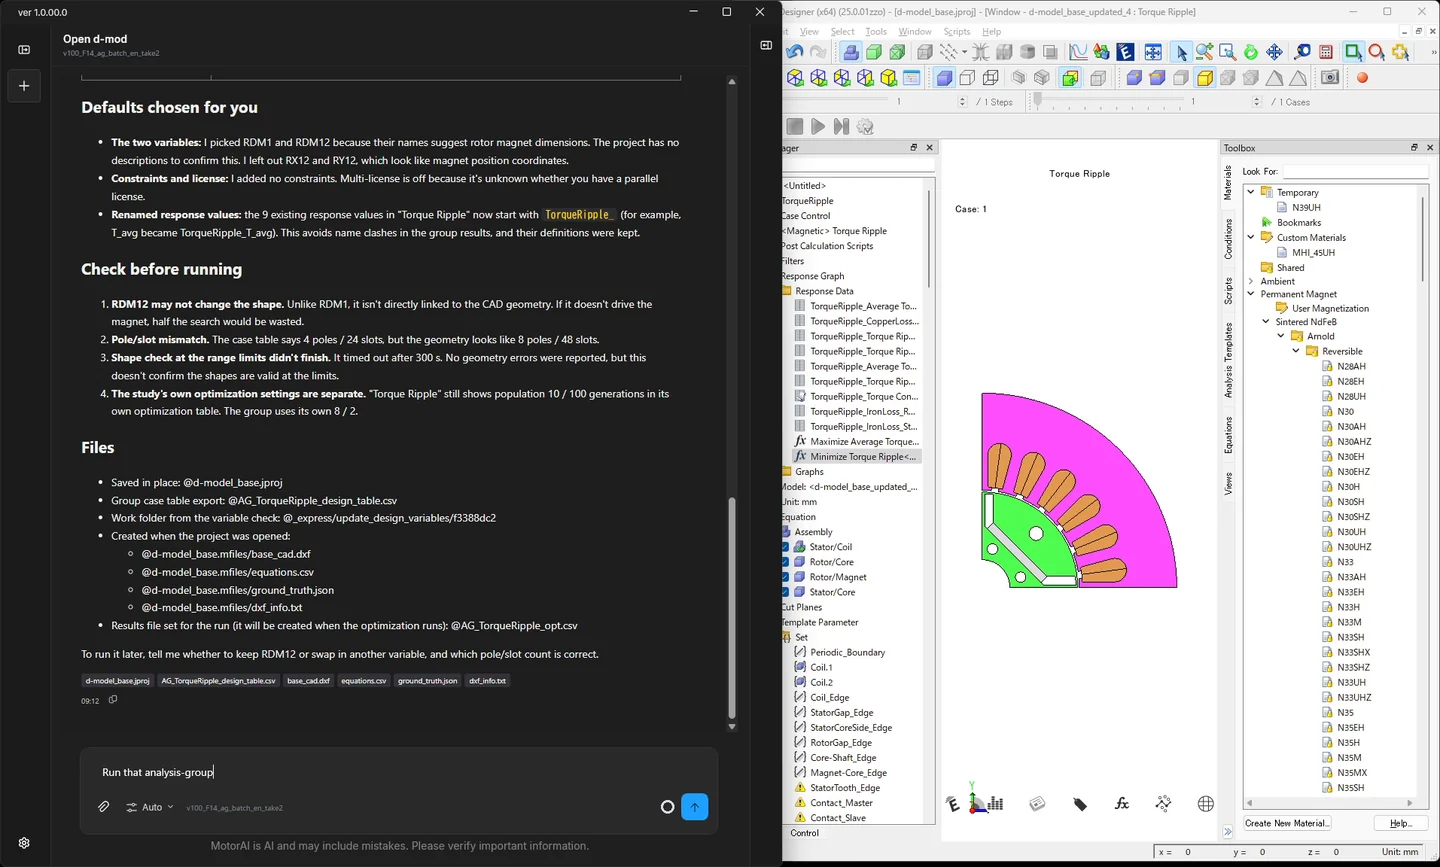Click the green rotate view icon
Viewport: 1440px width, 867px height.
pyautogui.click(x=1251, y=52)
